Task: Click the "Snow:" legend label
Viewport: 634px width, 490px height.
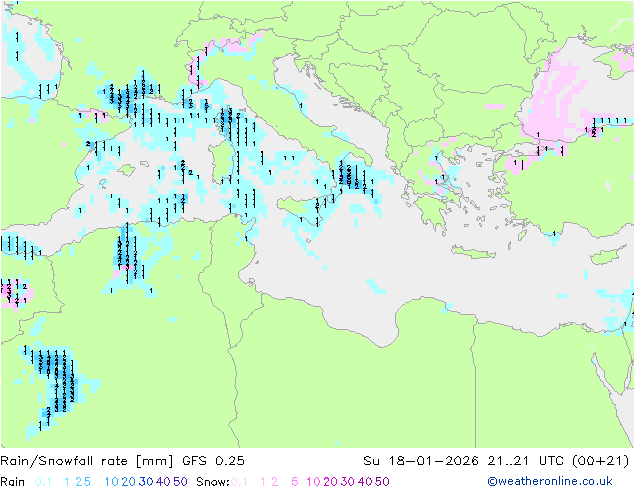Action: pyautogui.click(x=213, y=482)
